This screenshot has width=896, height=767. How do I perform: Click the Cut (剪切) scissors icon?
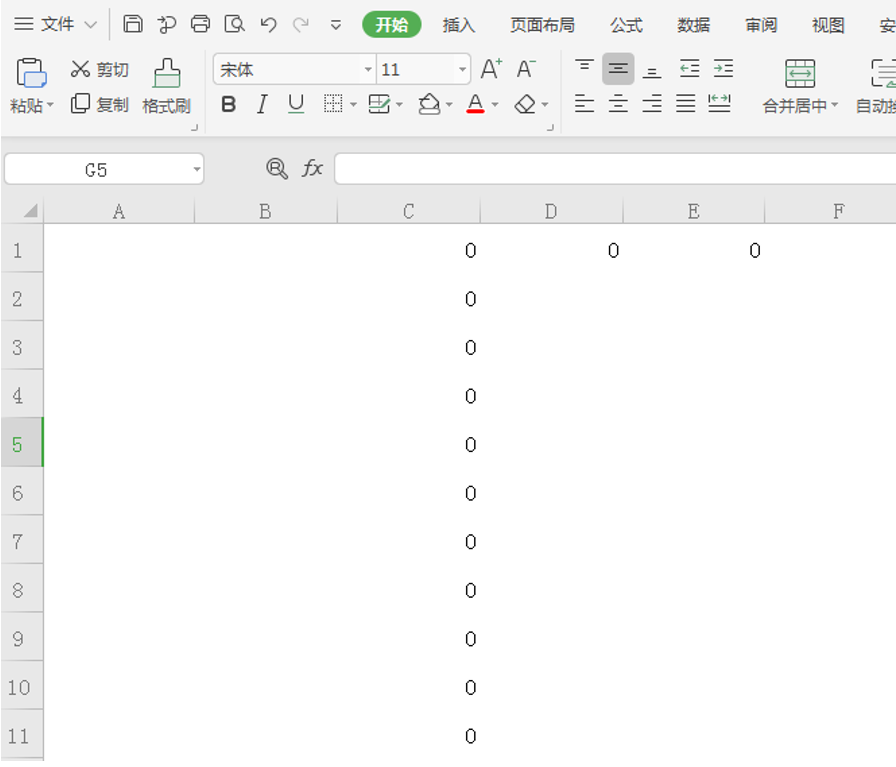click(81, 69)
